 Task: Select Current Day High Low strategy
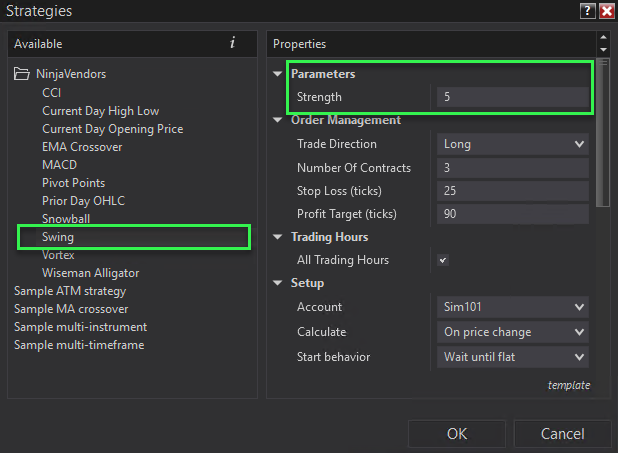tap(101, 111)
